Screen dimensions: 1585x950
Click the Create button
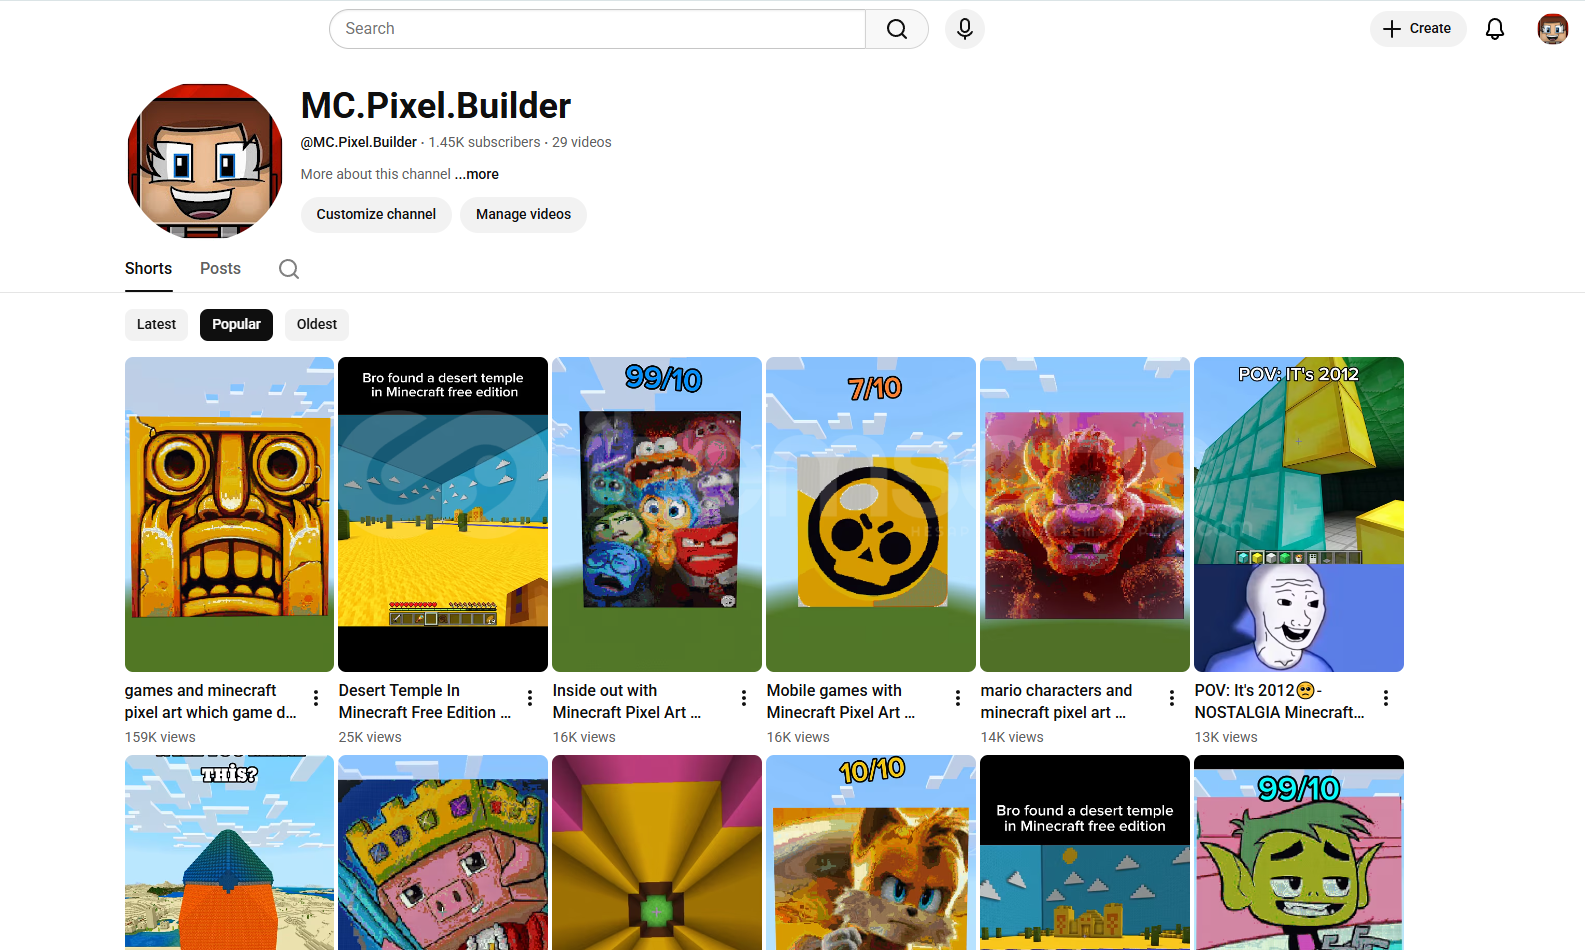(x=1418, y=29)
